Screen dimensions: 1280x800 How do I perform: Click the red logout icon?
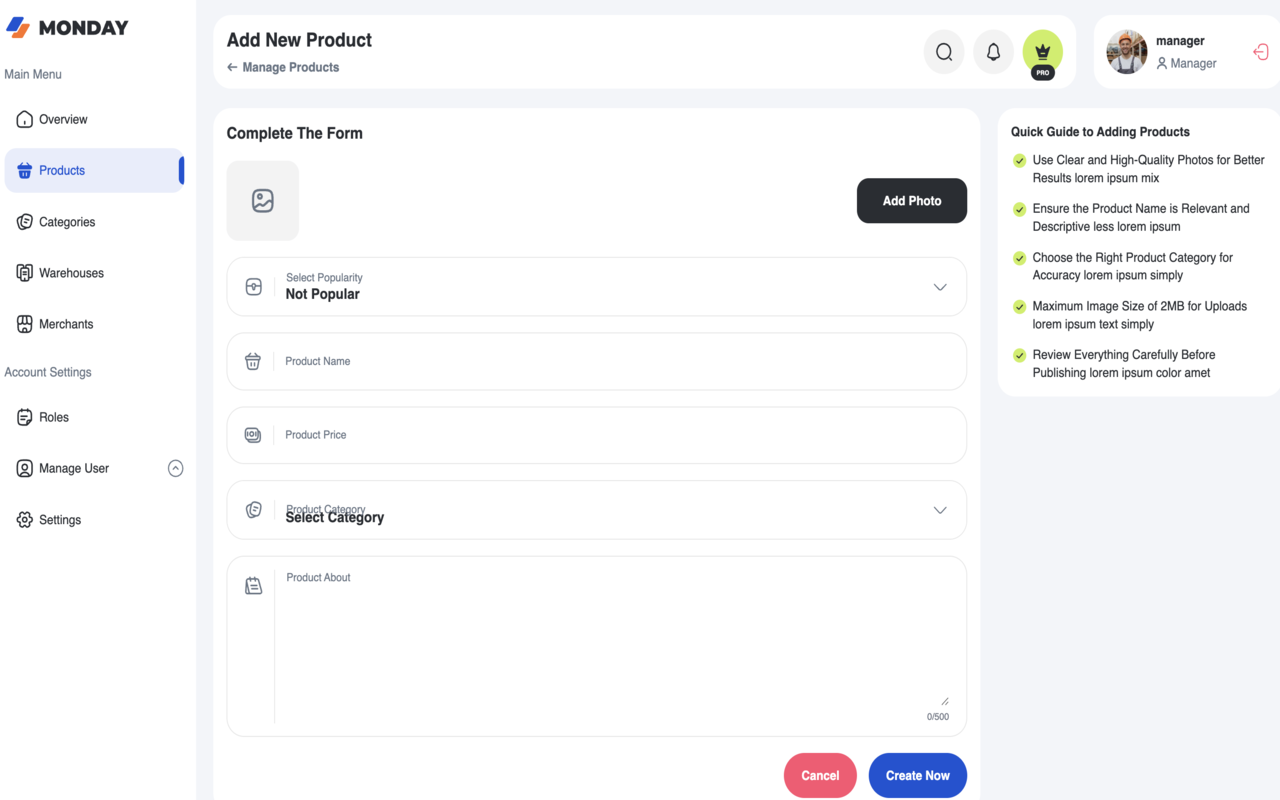(x=1260, y=52)
